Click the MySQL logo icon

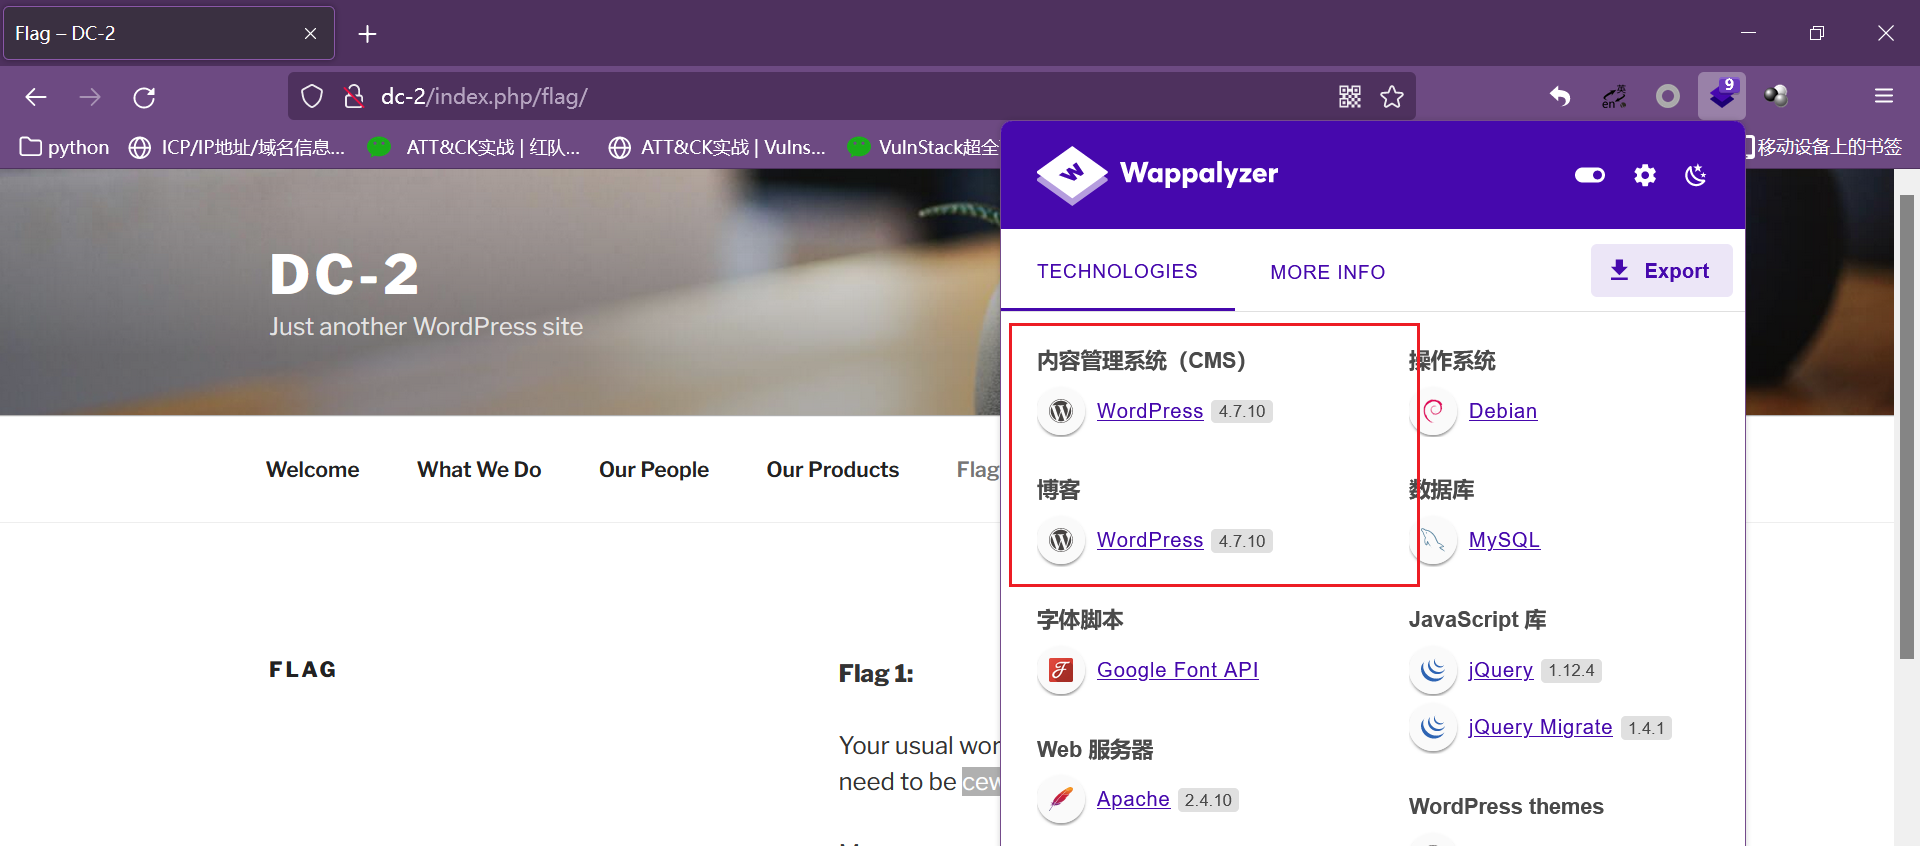(1433, 540)
